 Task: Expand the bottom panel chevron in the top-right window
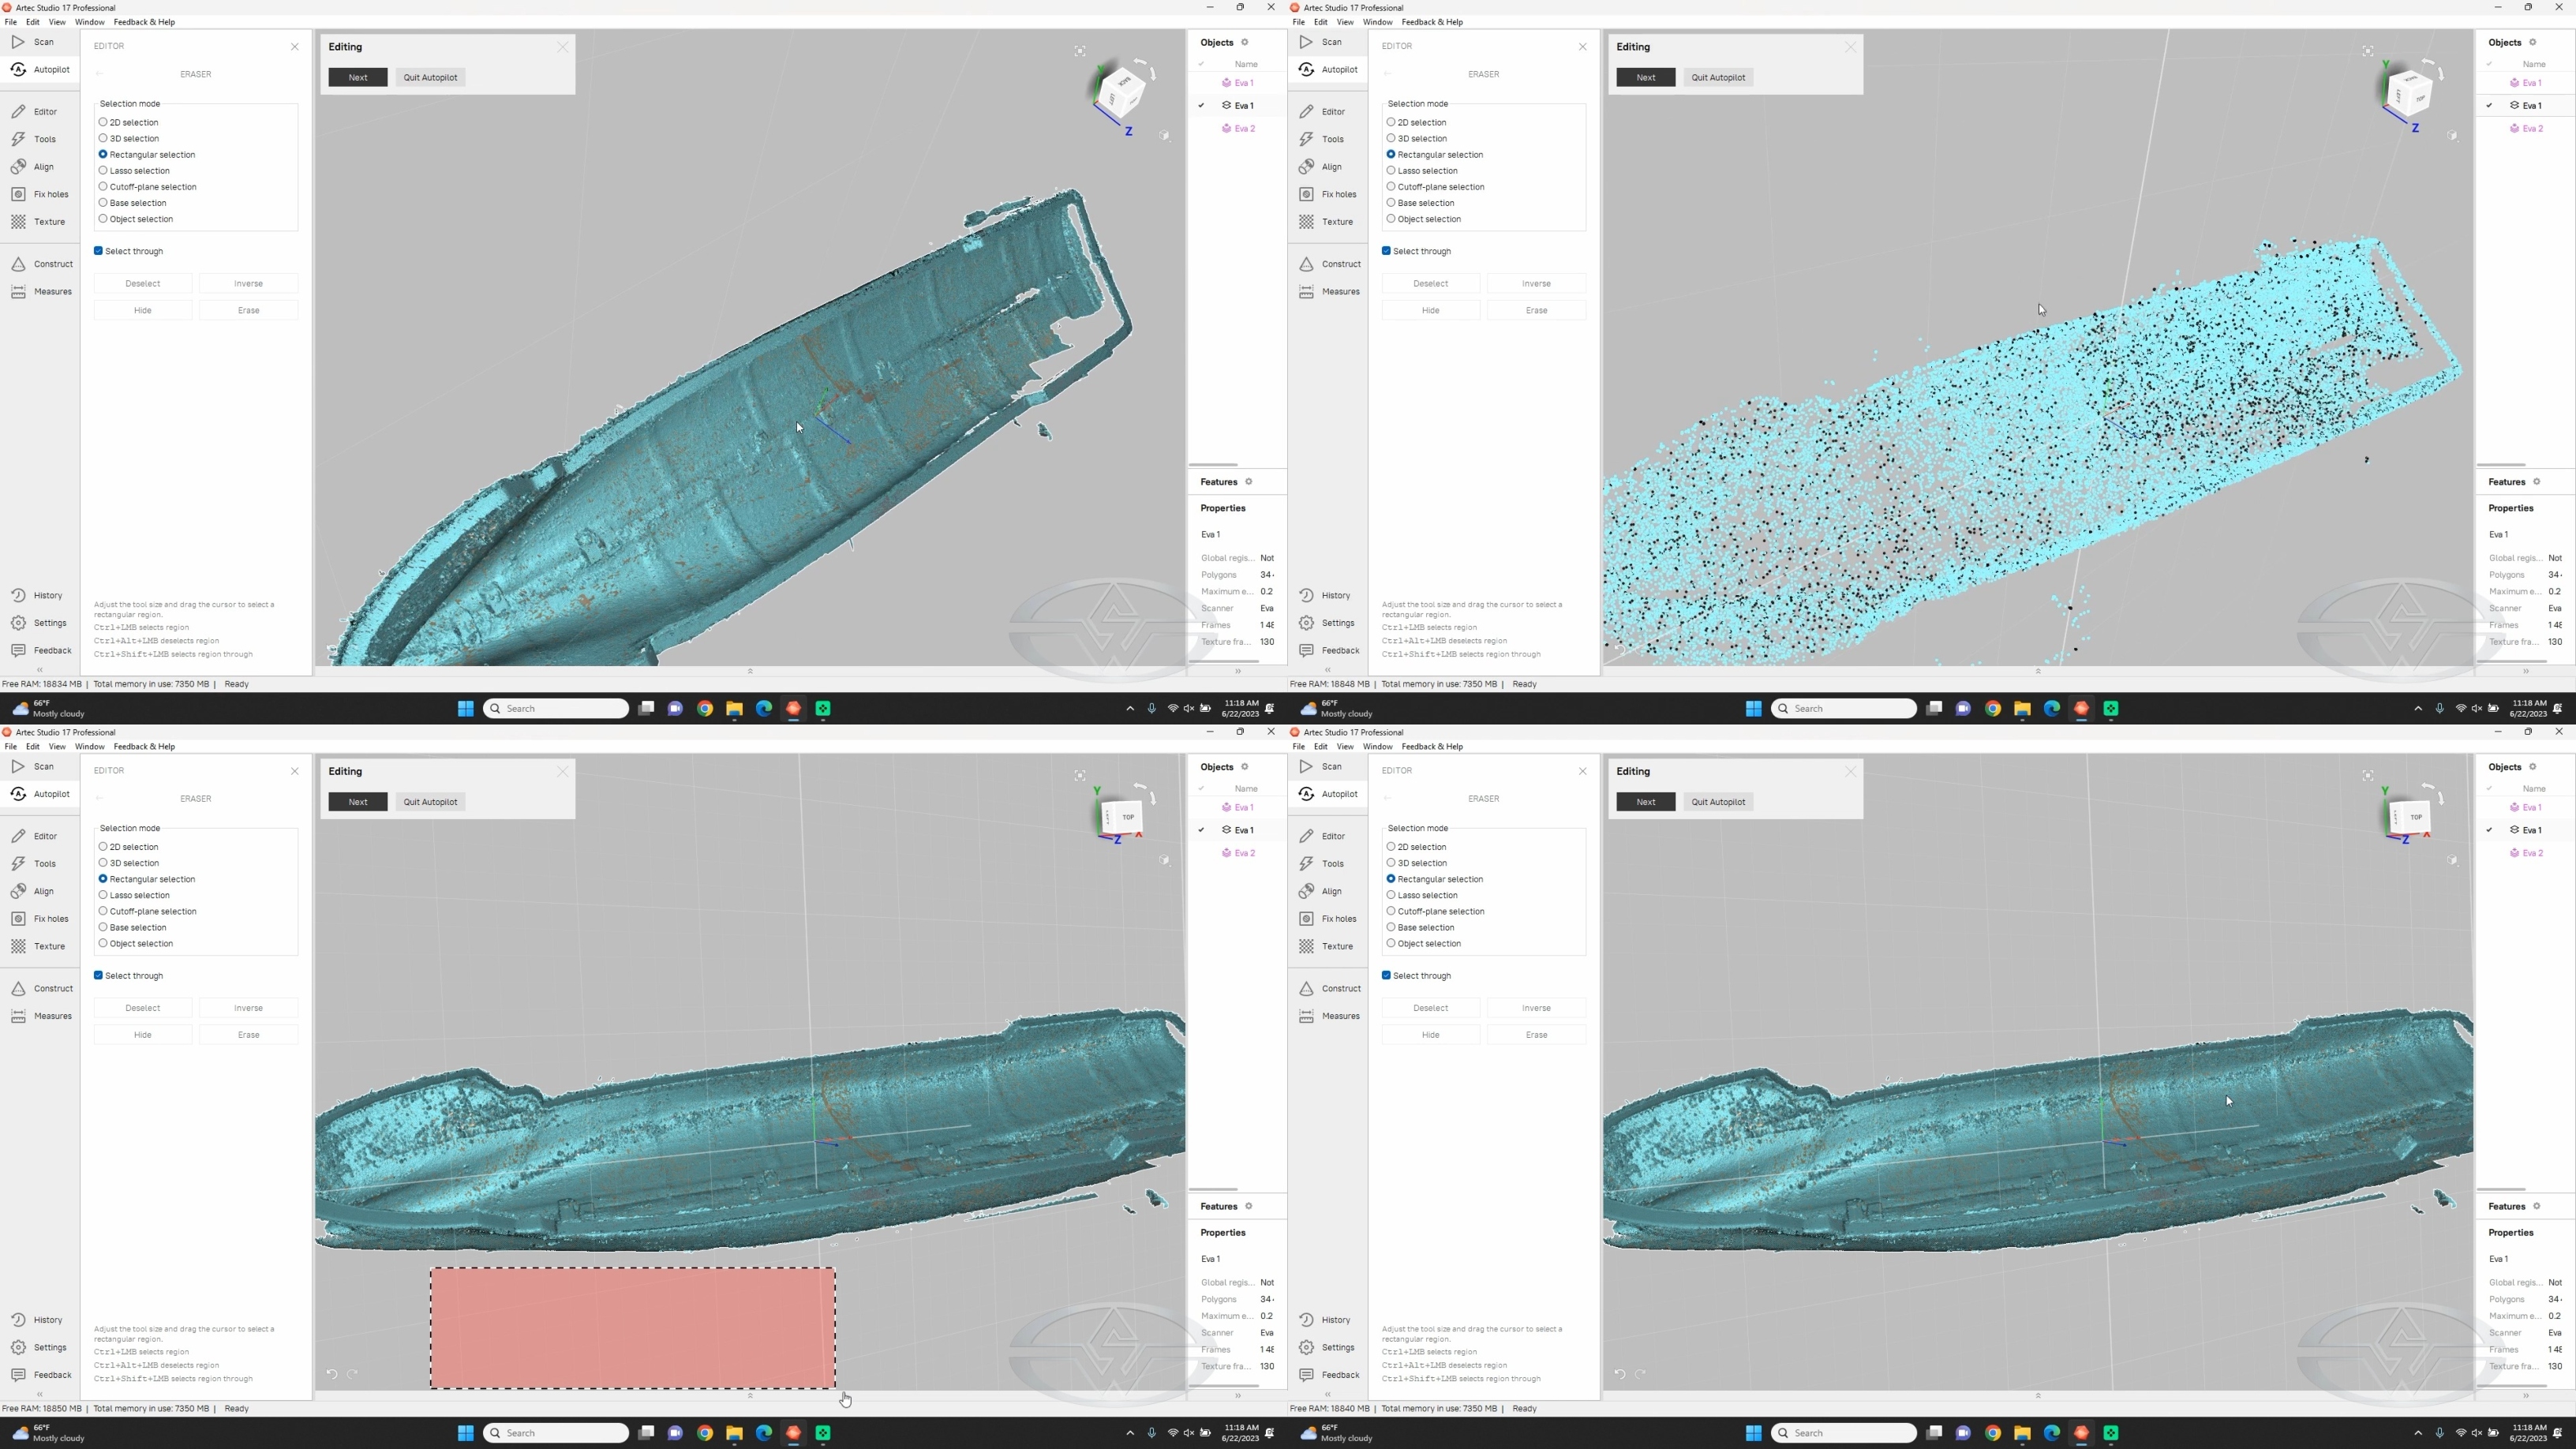point(2038,671)
